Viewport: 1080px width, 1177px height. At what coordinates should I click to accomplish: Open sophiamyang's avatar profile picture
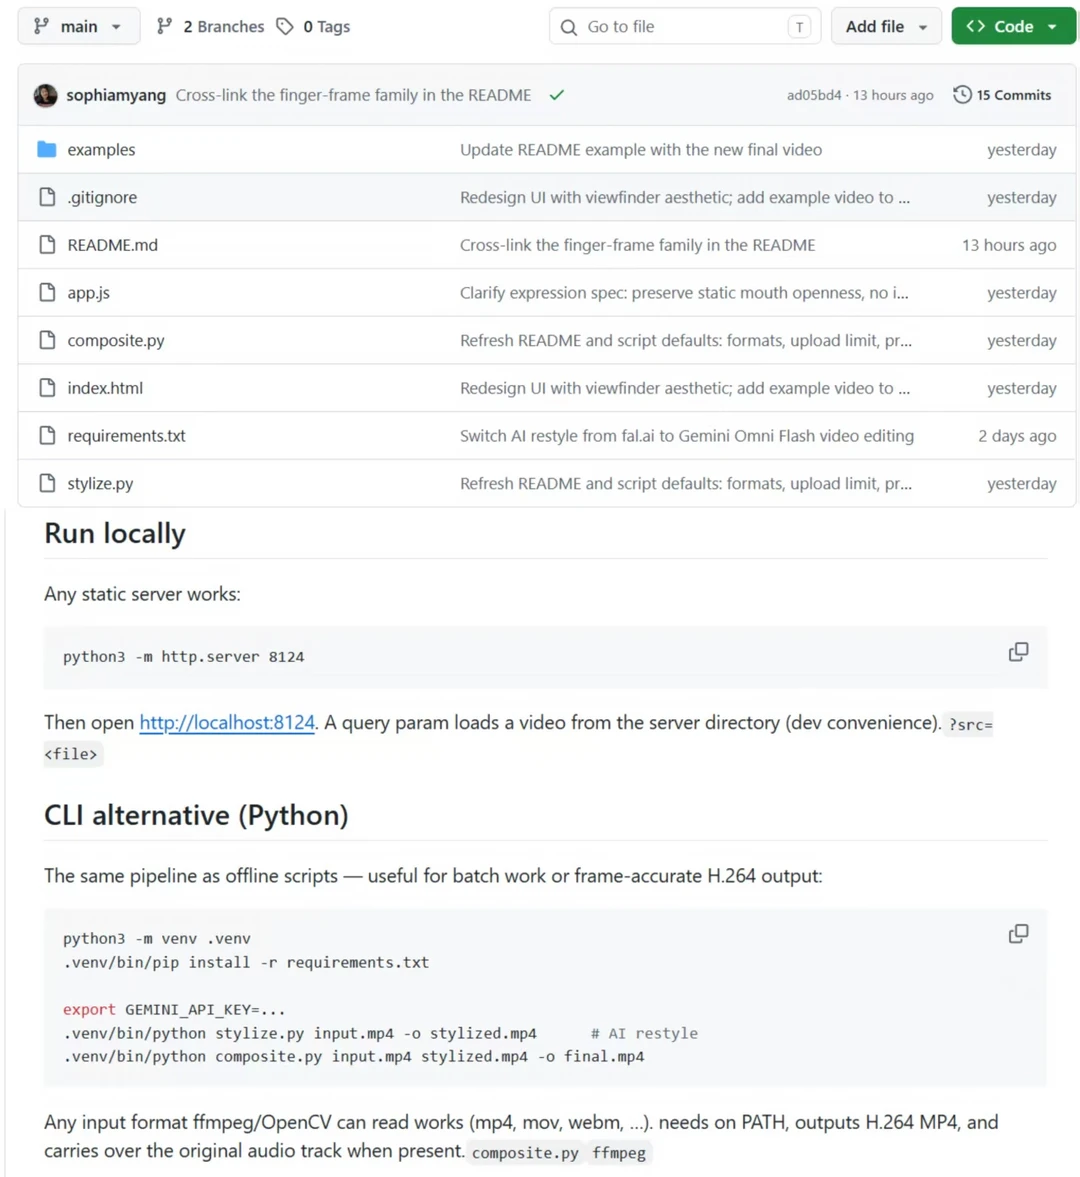[46, 95]
